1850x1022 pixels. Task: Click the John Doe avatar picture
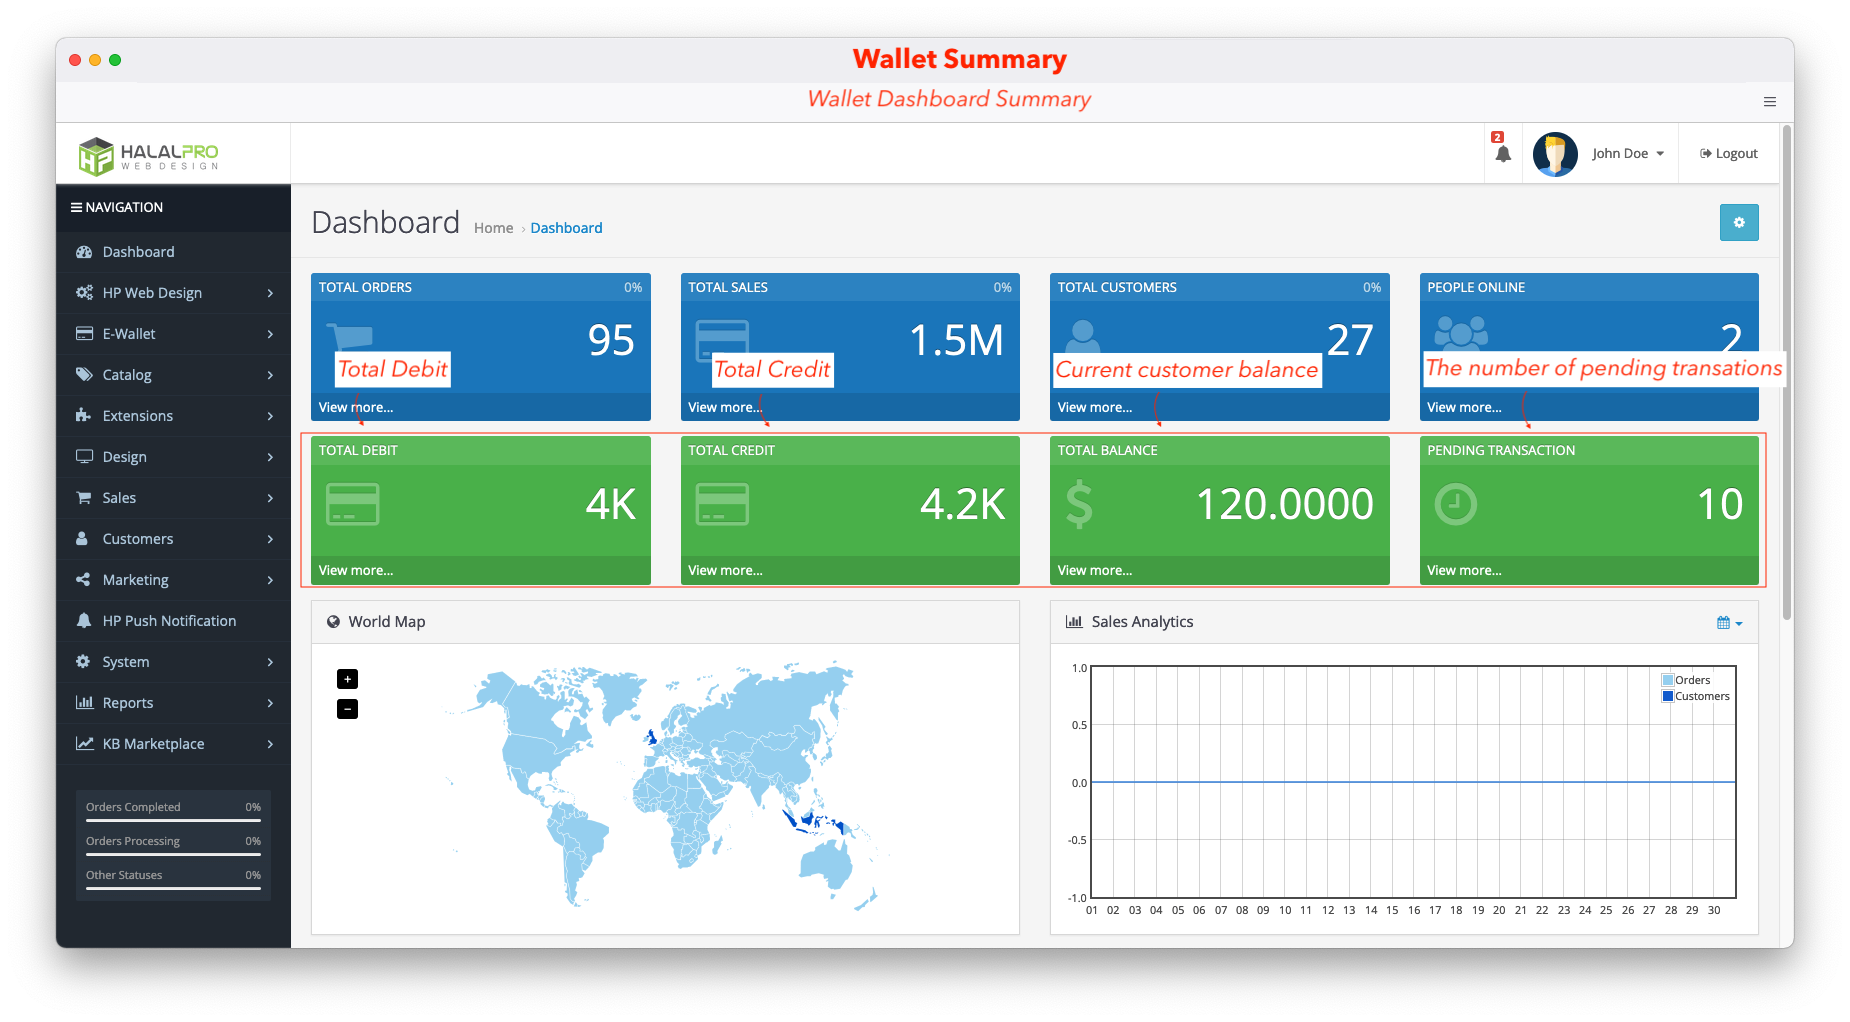[x=1554, y=154]
